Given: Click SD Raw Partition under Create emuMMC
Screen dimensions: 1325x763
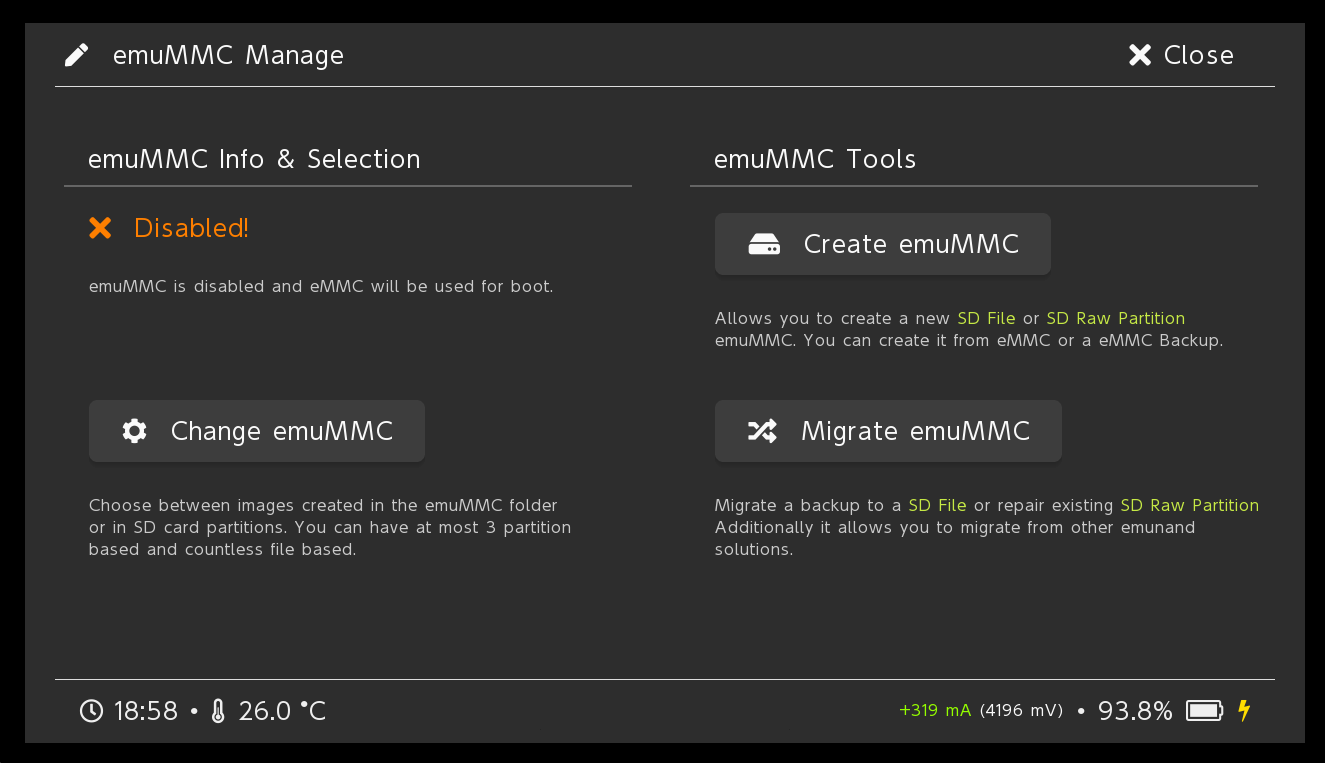Looking at the screenshot, I should click(1115, 318).
